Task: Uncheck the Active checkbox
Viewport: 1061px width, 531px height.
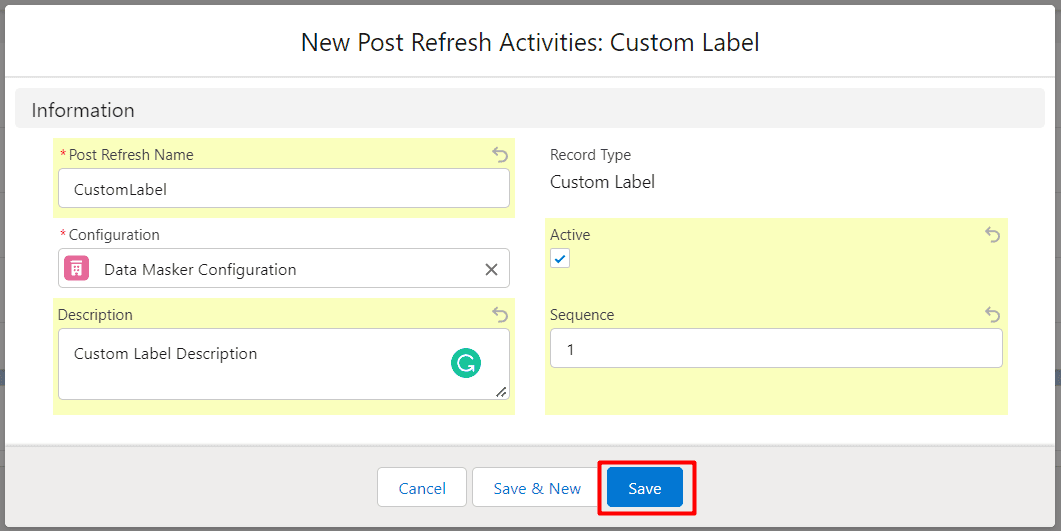Action: click(x=560, y=259)
